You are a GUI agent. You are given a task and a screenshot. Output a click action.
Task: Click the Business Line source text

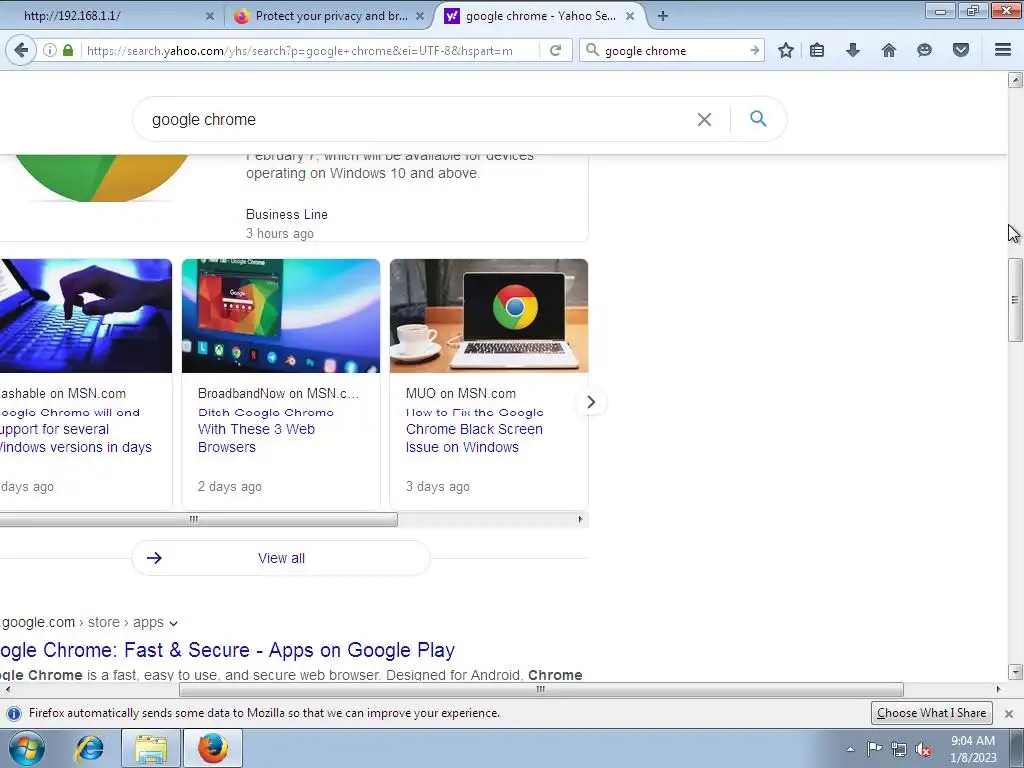287,214
